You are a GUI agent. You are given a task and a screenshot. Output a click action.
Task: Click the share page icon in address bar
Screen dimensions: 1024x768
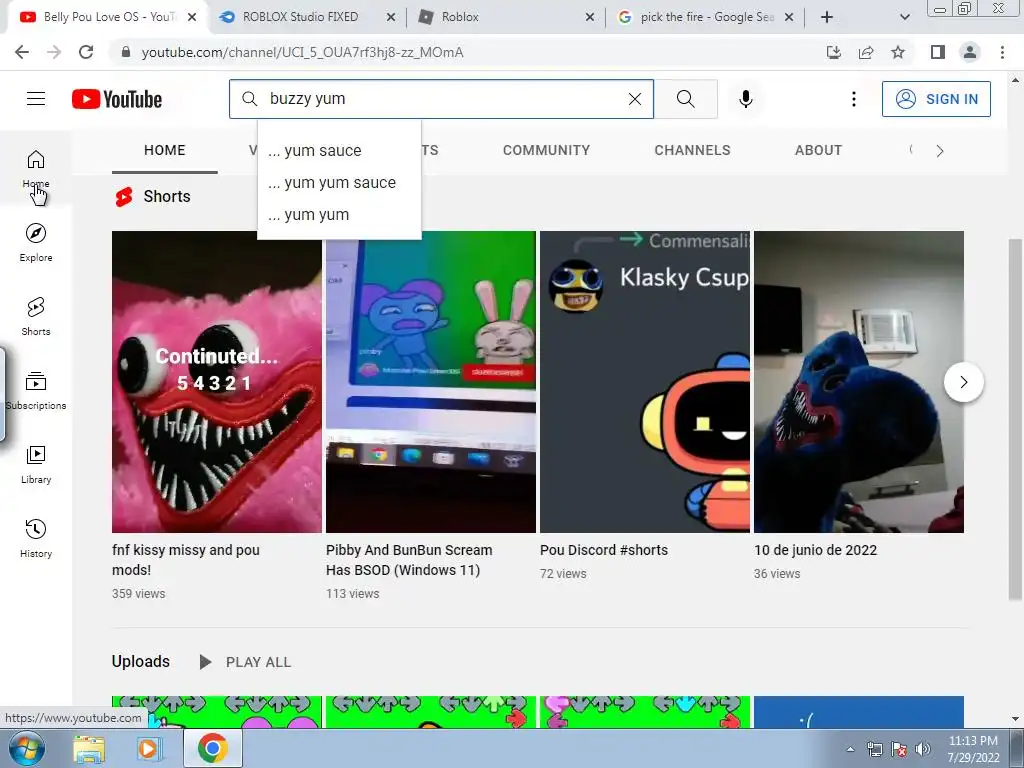(x=866, y=52)
